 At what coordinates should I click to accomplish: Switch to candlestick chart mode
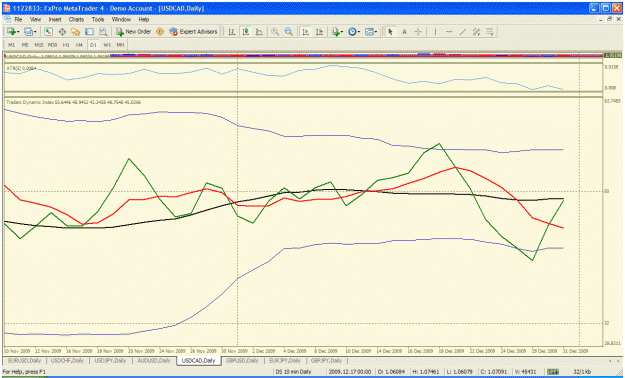pos(246,32)
